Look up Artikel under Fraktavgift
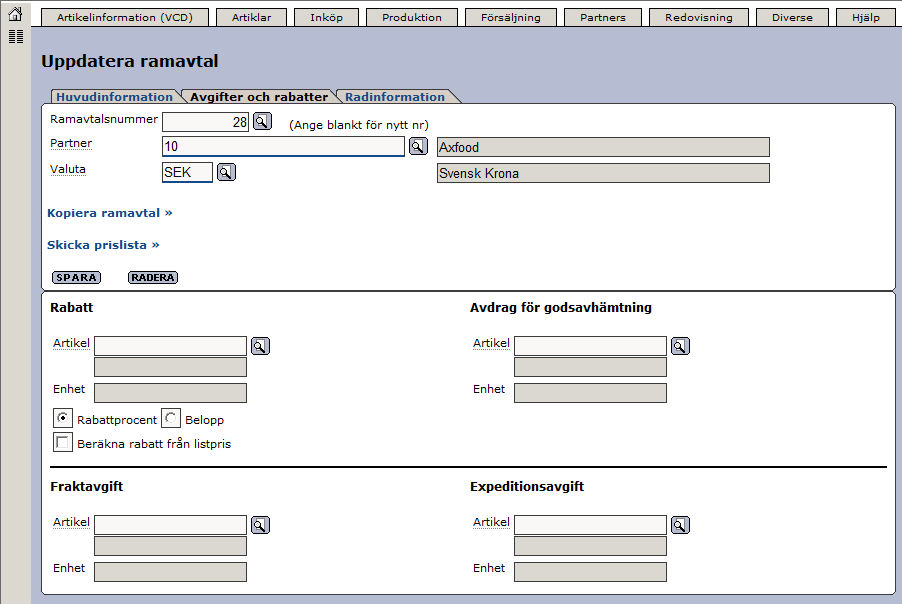The width and height of the screenshot is (902, 604). tap(260, 525)
